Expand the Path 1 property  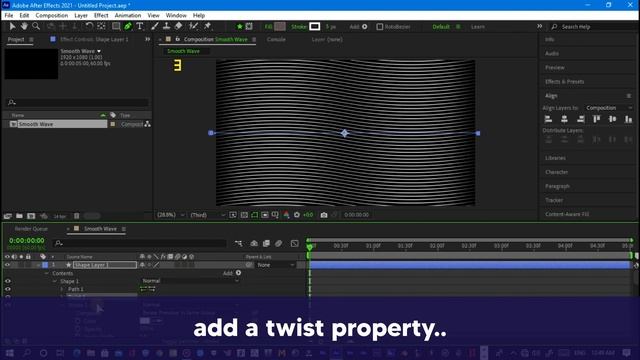pos(62,289)
